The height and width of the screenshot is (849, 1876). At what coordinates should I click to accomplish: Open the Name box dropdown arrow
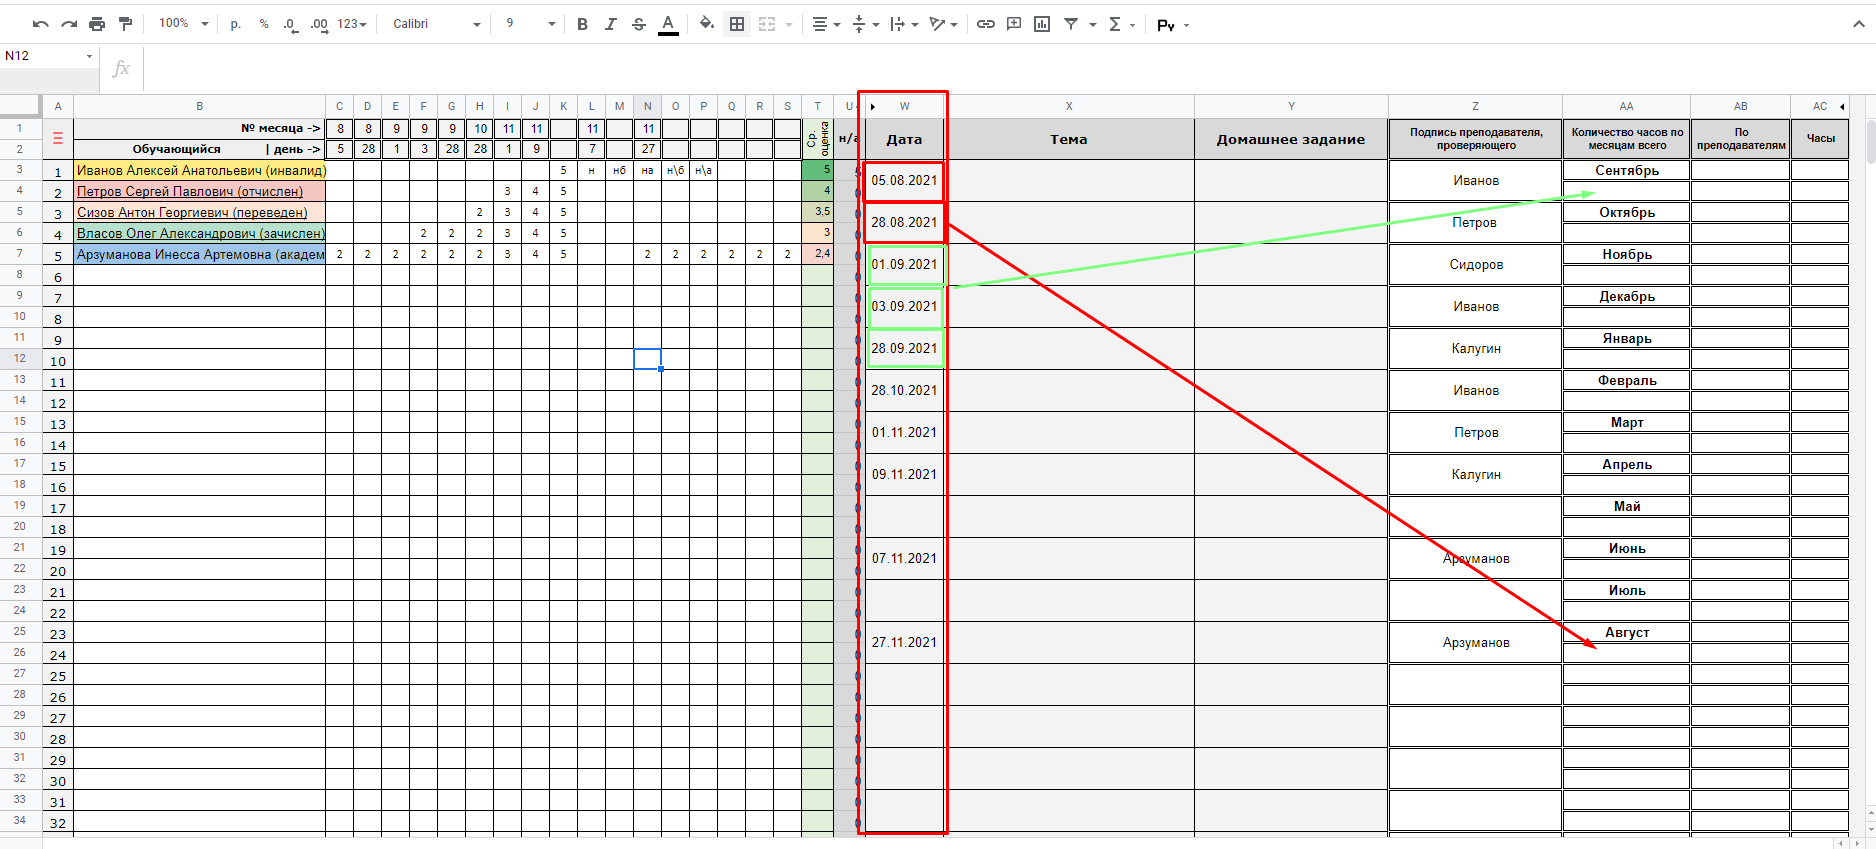[x=89, y=56]
